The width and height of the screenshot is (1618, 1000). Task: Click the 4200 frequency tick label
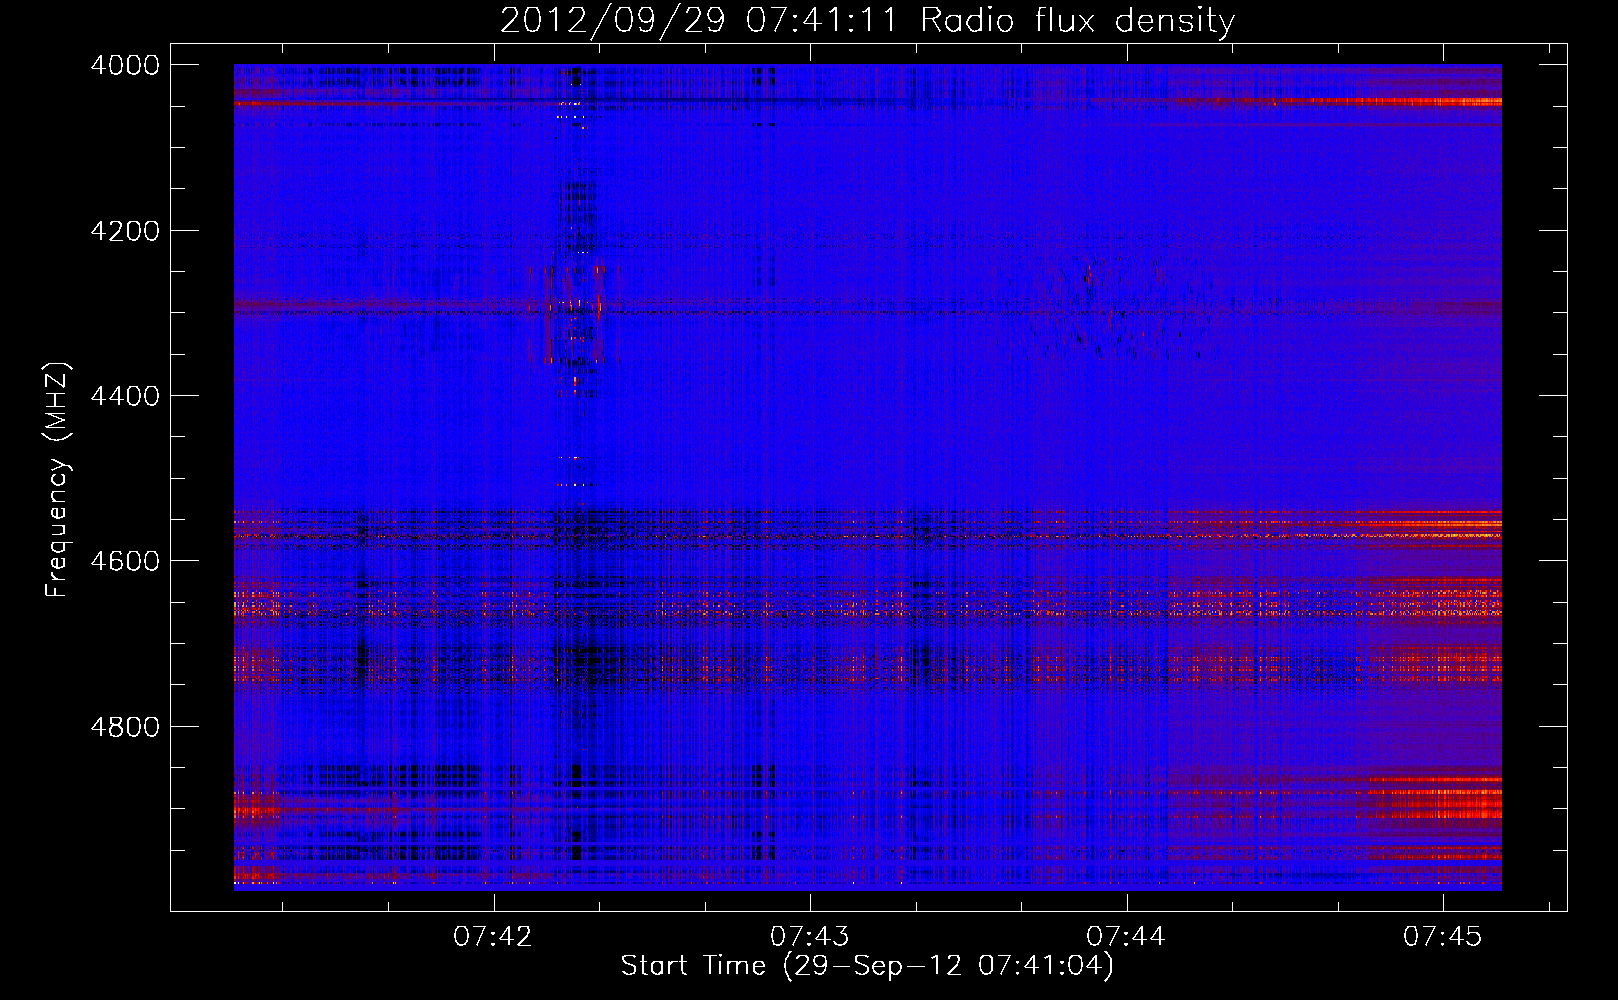124,231
